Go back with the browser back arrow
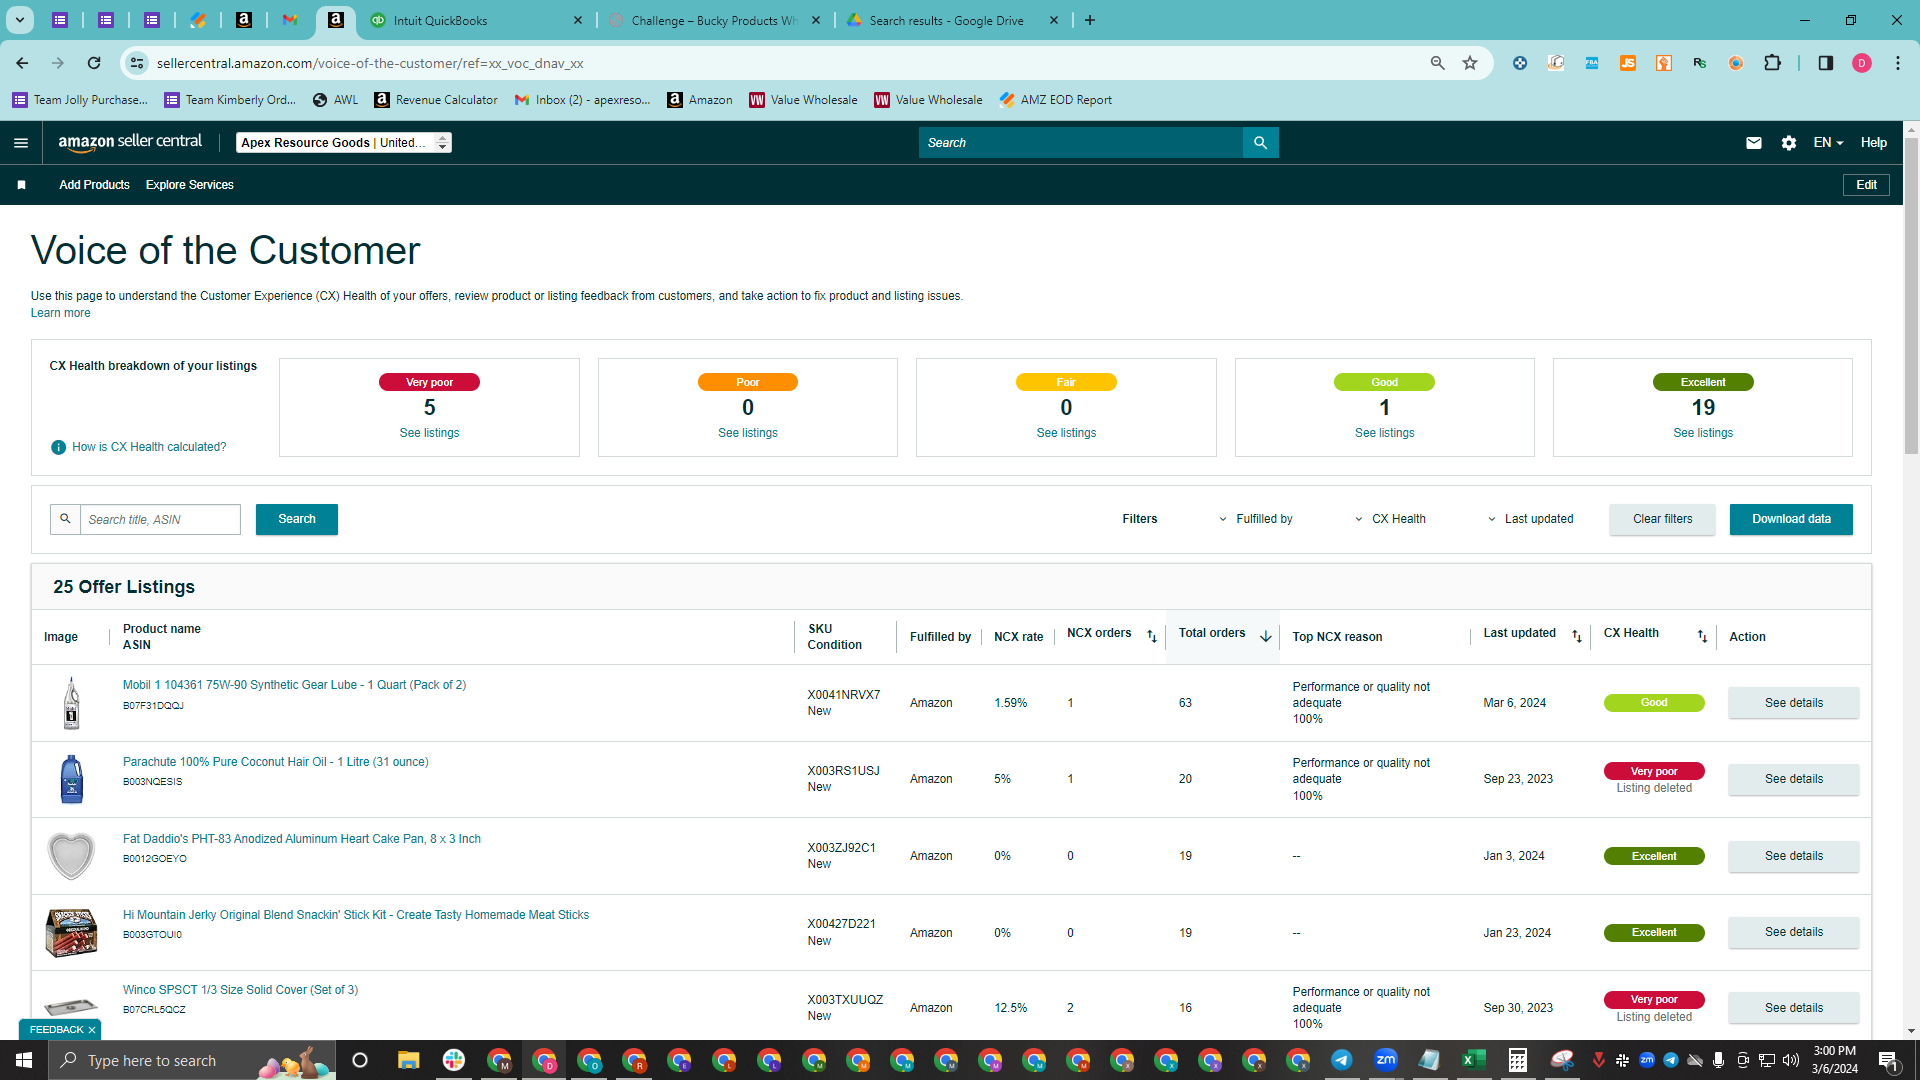The height and width of the screenshot is (1080, 1920). pos(22,63)
